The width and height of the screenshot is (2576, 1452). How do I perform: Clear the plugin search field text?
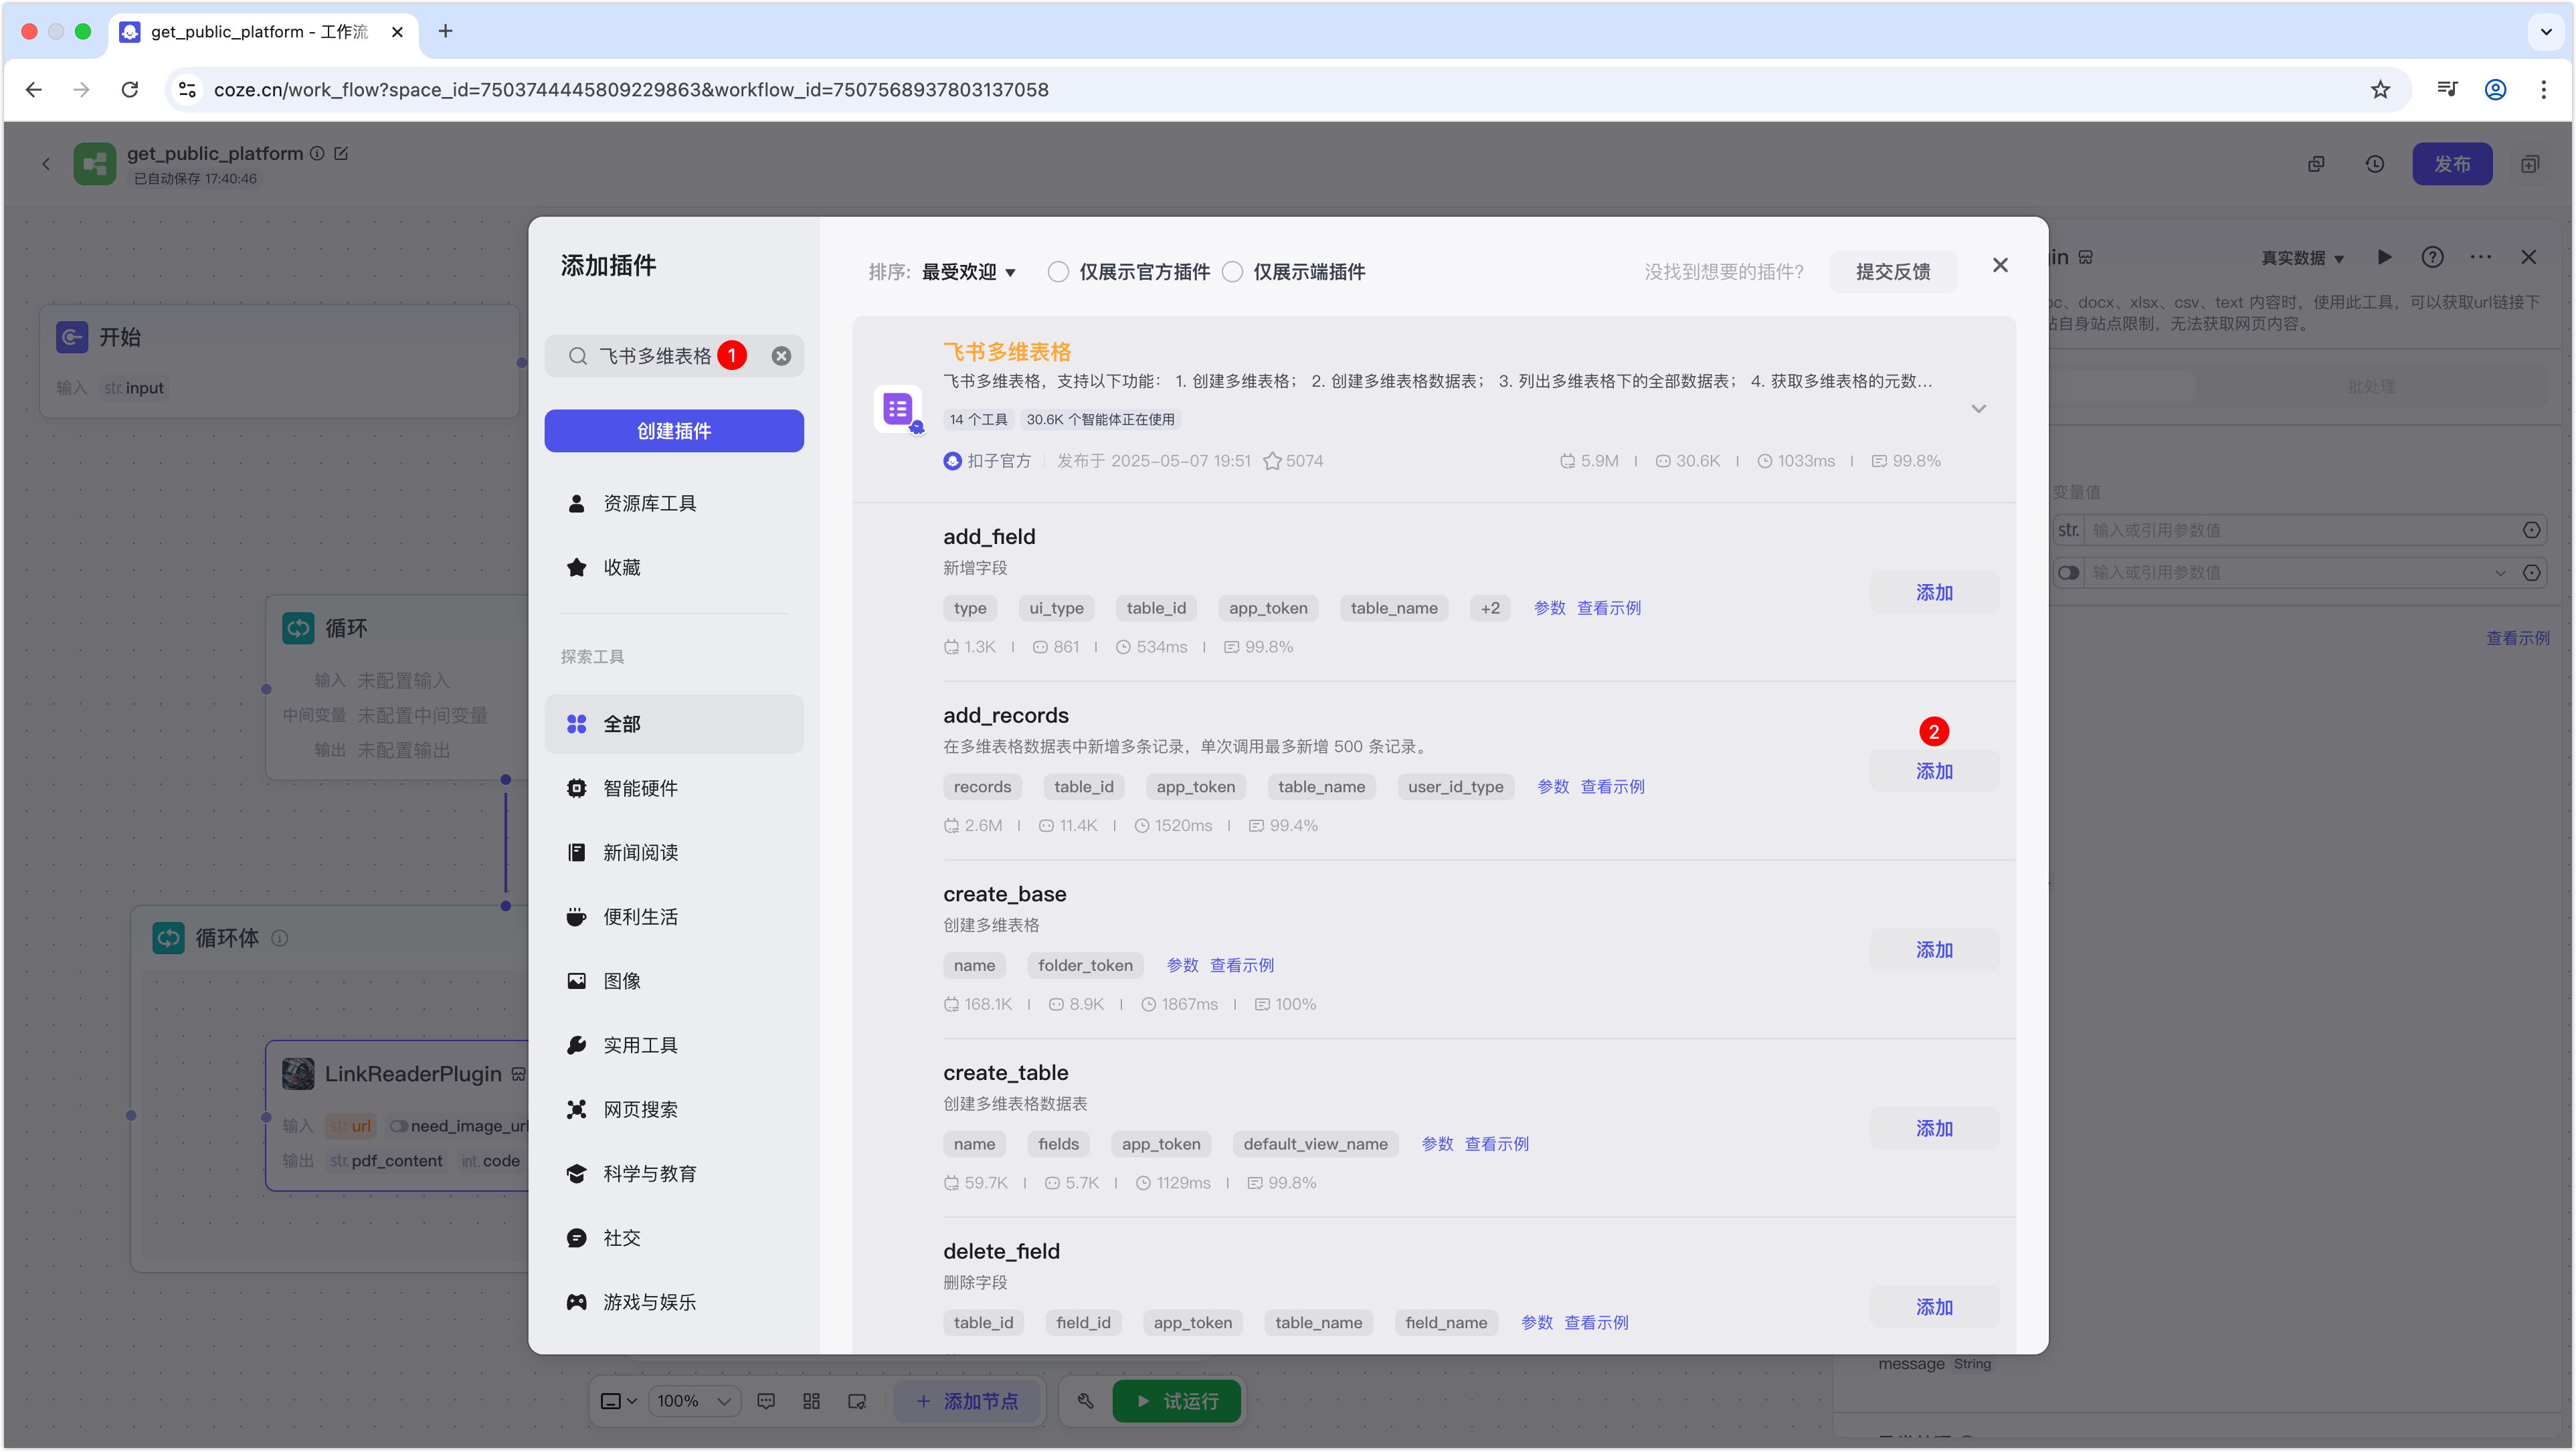(x=781, y=356)
